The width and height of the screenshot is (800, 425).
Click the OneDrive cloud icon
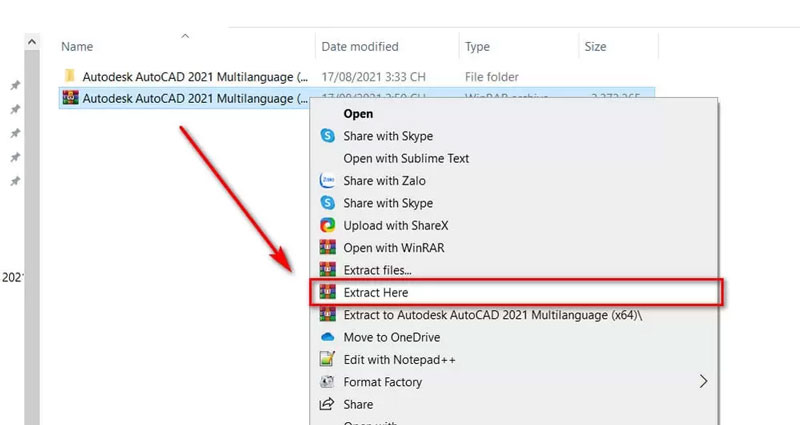point(327,337)
